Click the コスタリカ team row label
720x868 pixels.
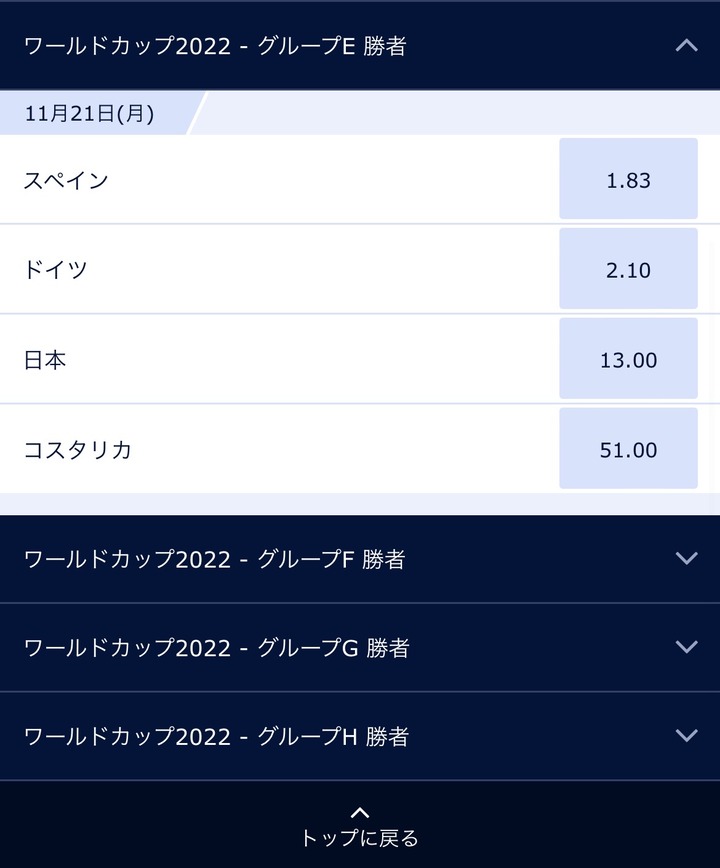pos(77,450)
